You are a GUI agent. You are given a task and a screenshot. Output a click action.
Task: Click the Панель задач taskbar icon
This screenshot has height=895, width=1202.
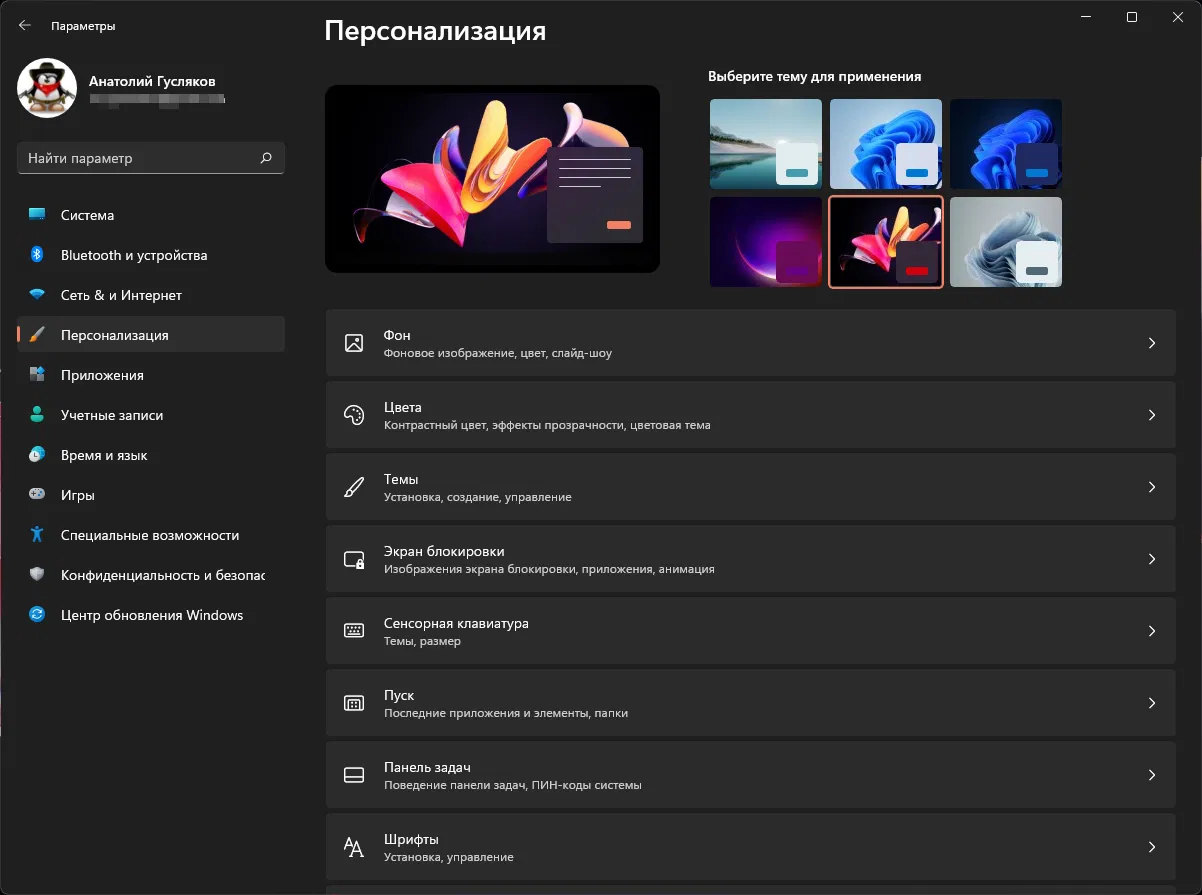[x=354, y=775]
